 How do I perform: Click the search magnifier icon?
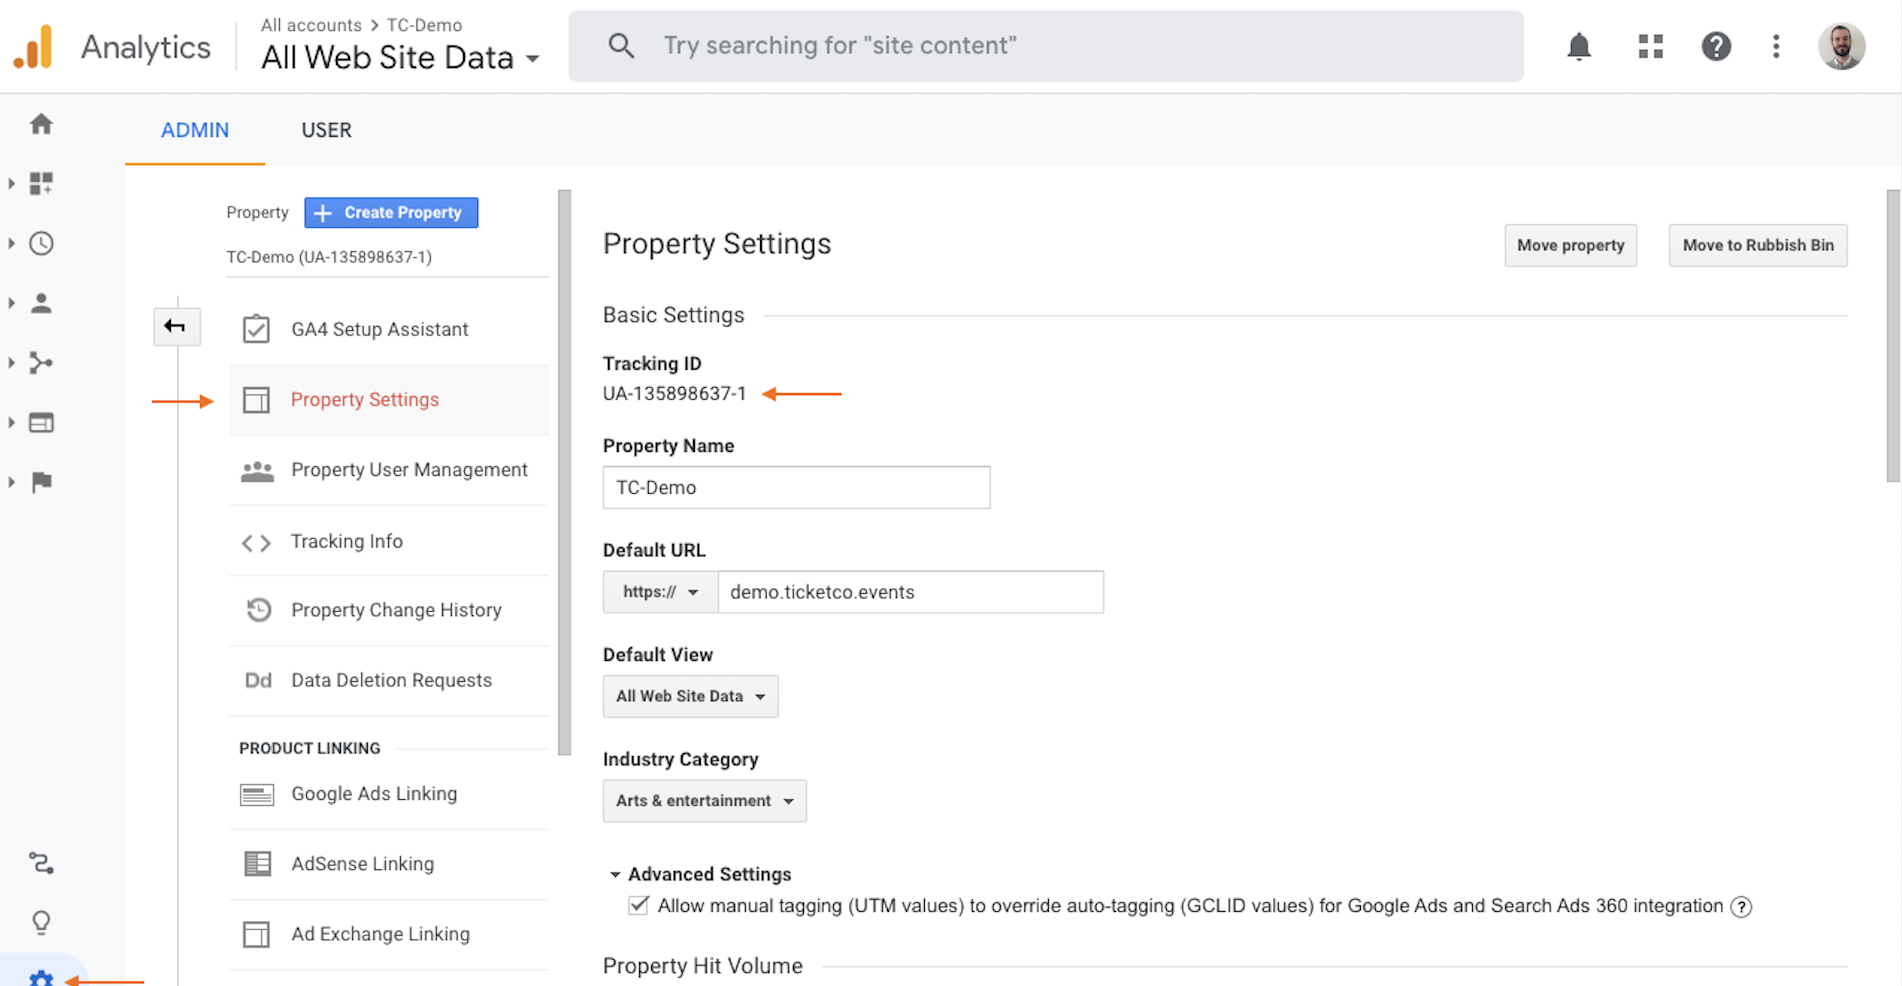pyautogui.click(x=621, y=45)
